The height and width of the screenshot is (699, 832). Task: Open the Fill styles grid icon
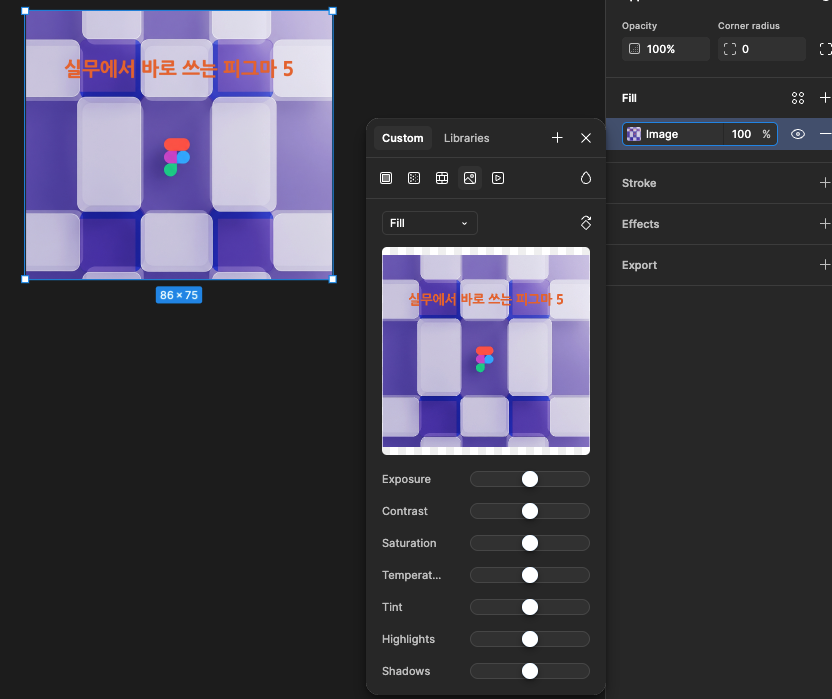pyautogui.click(x=798, y=98)
